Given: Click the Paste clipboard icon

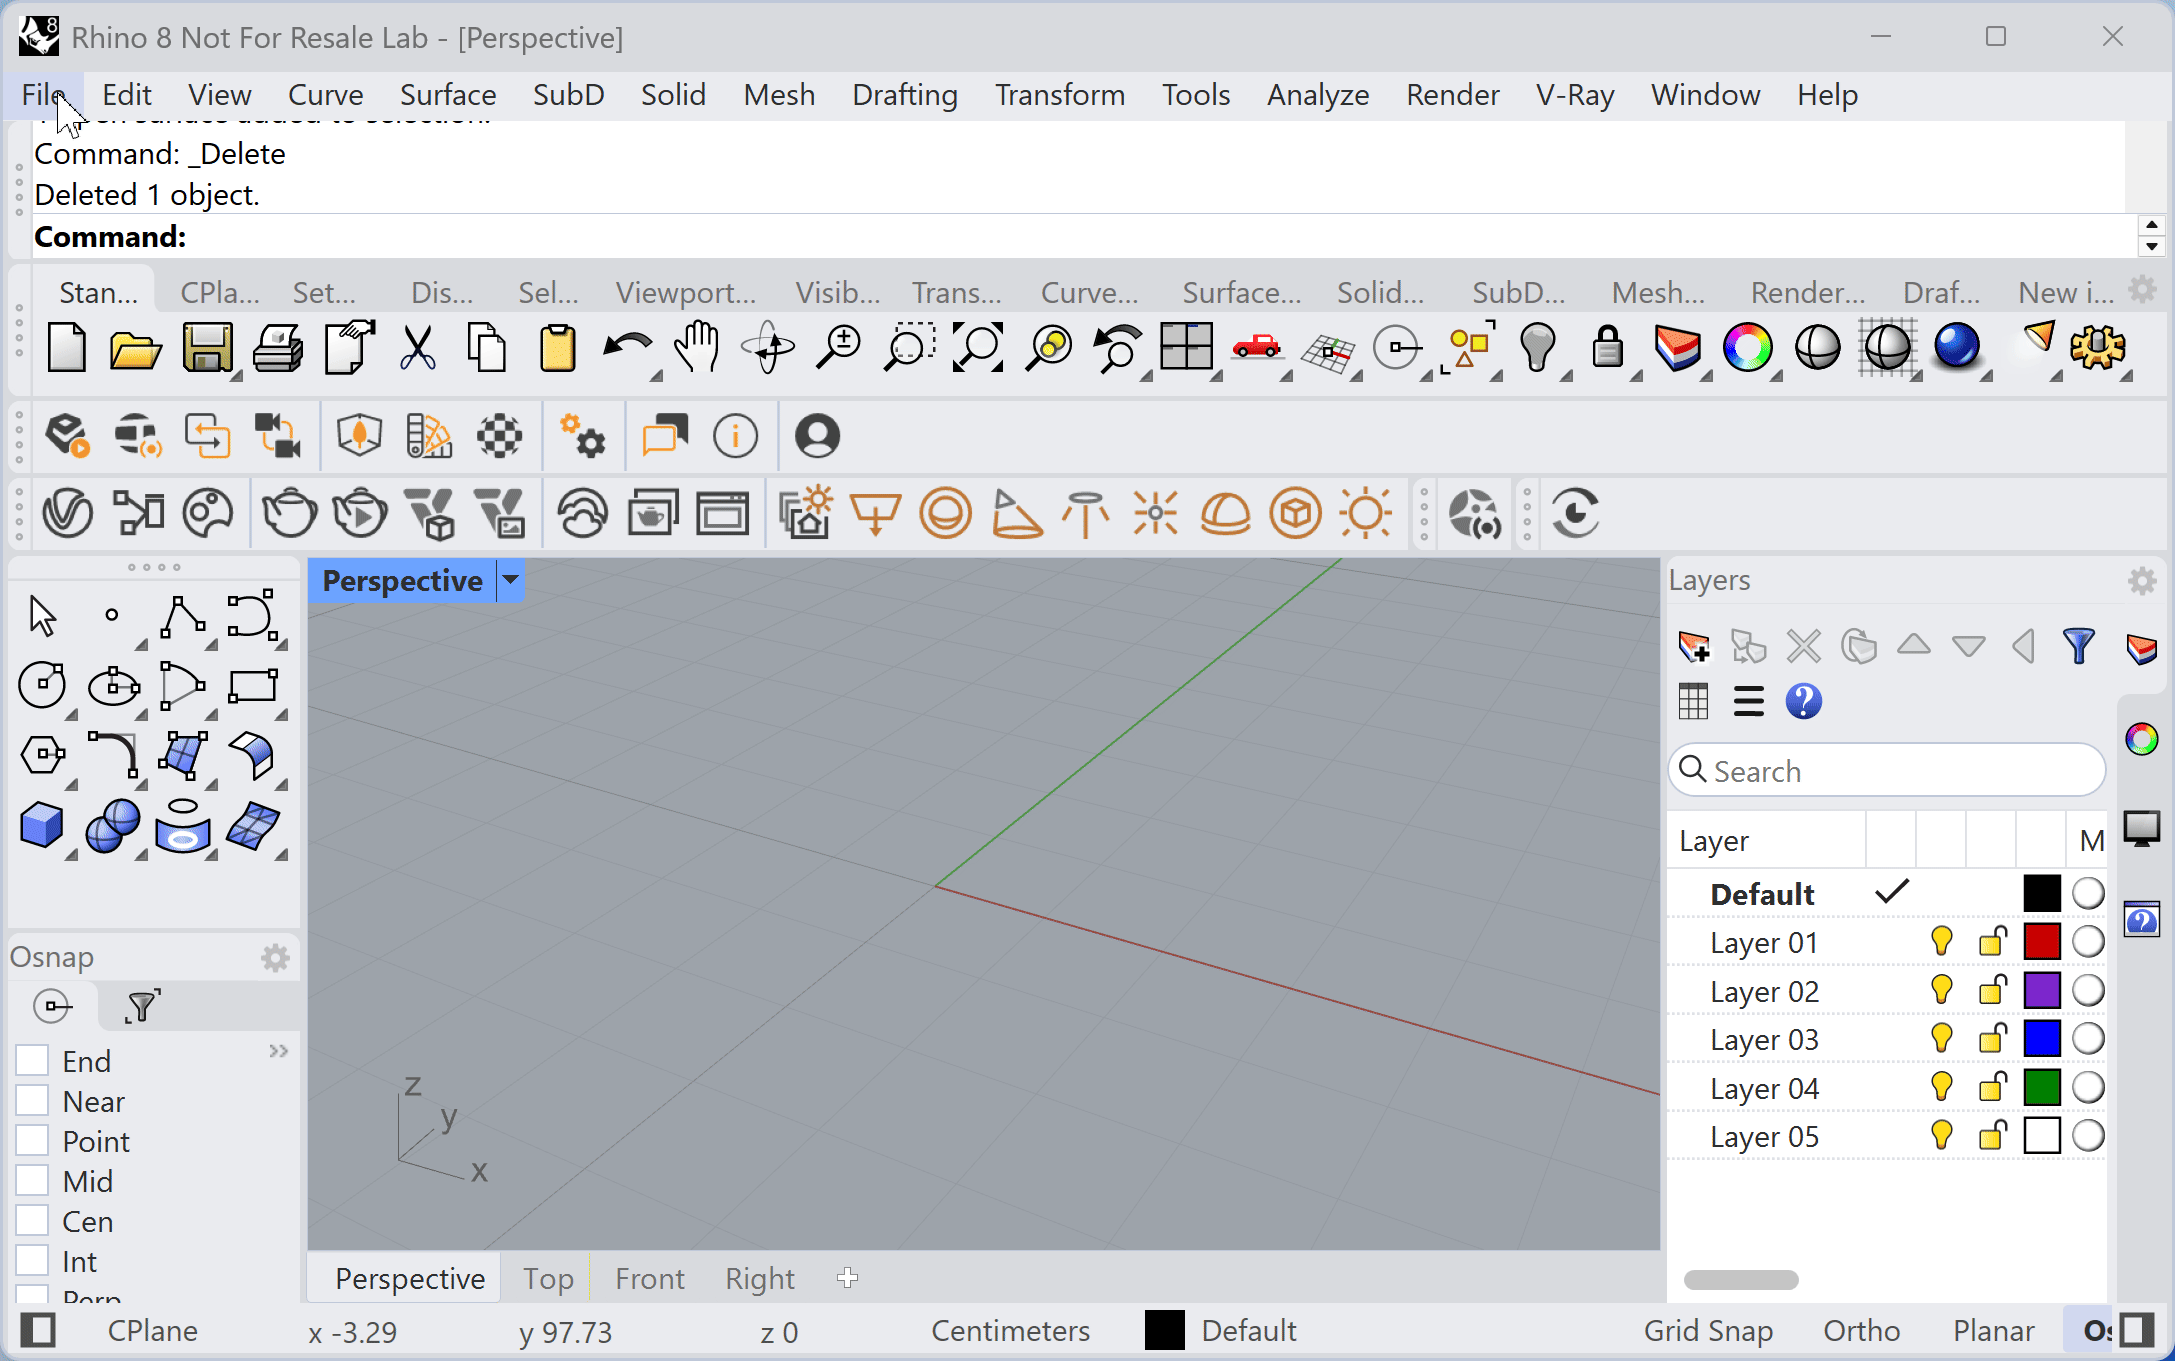Looking at the screenshot, I should click(x=557, y=349).
